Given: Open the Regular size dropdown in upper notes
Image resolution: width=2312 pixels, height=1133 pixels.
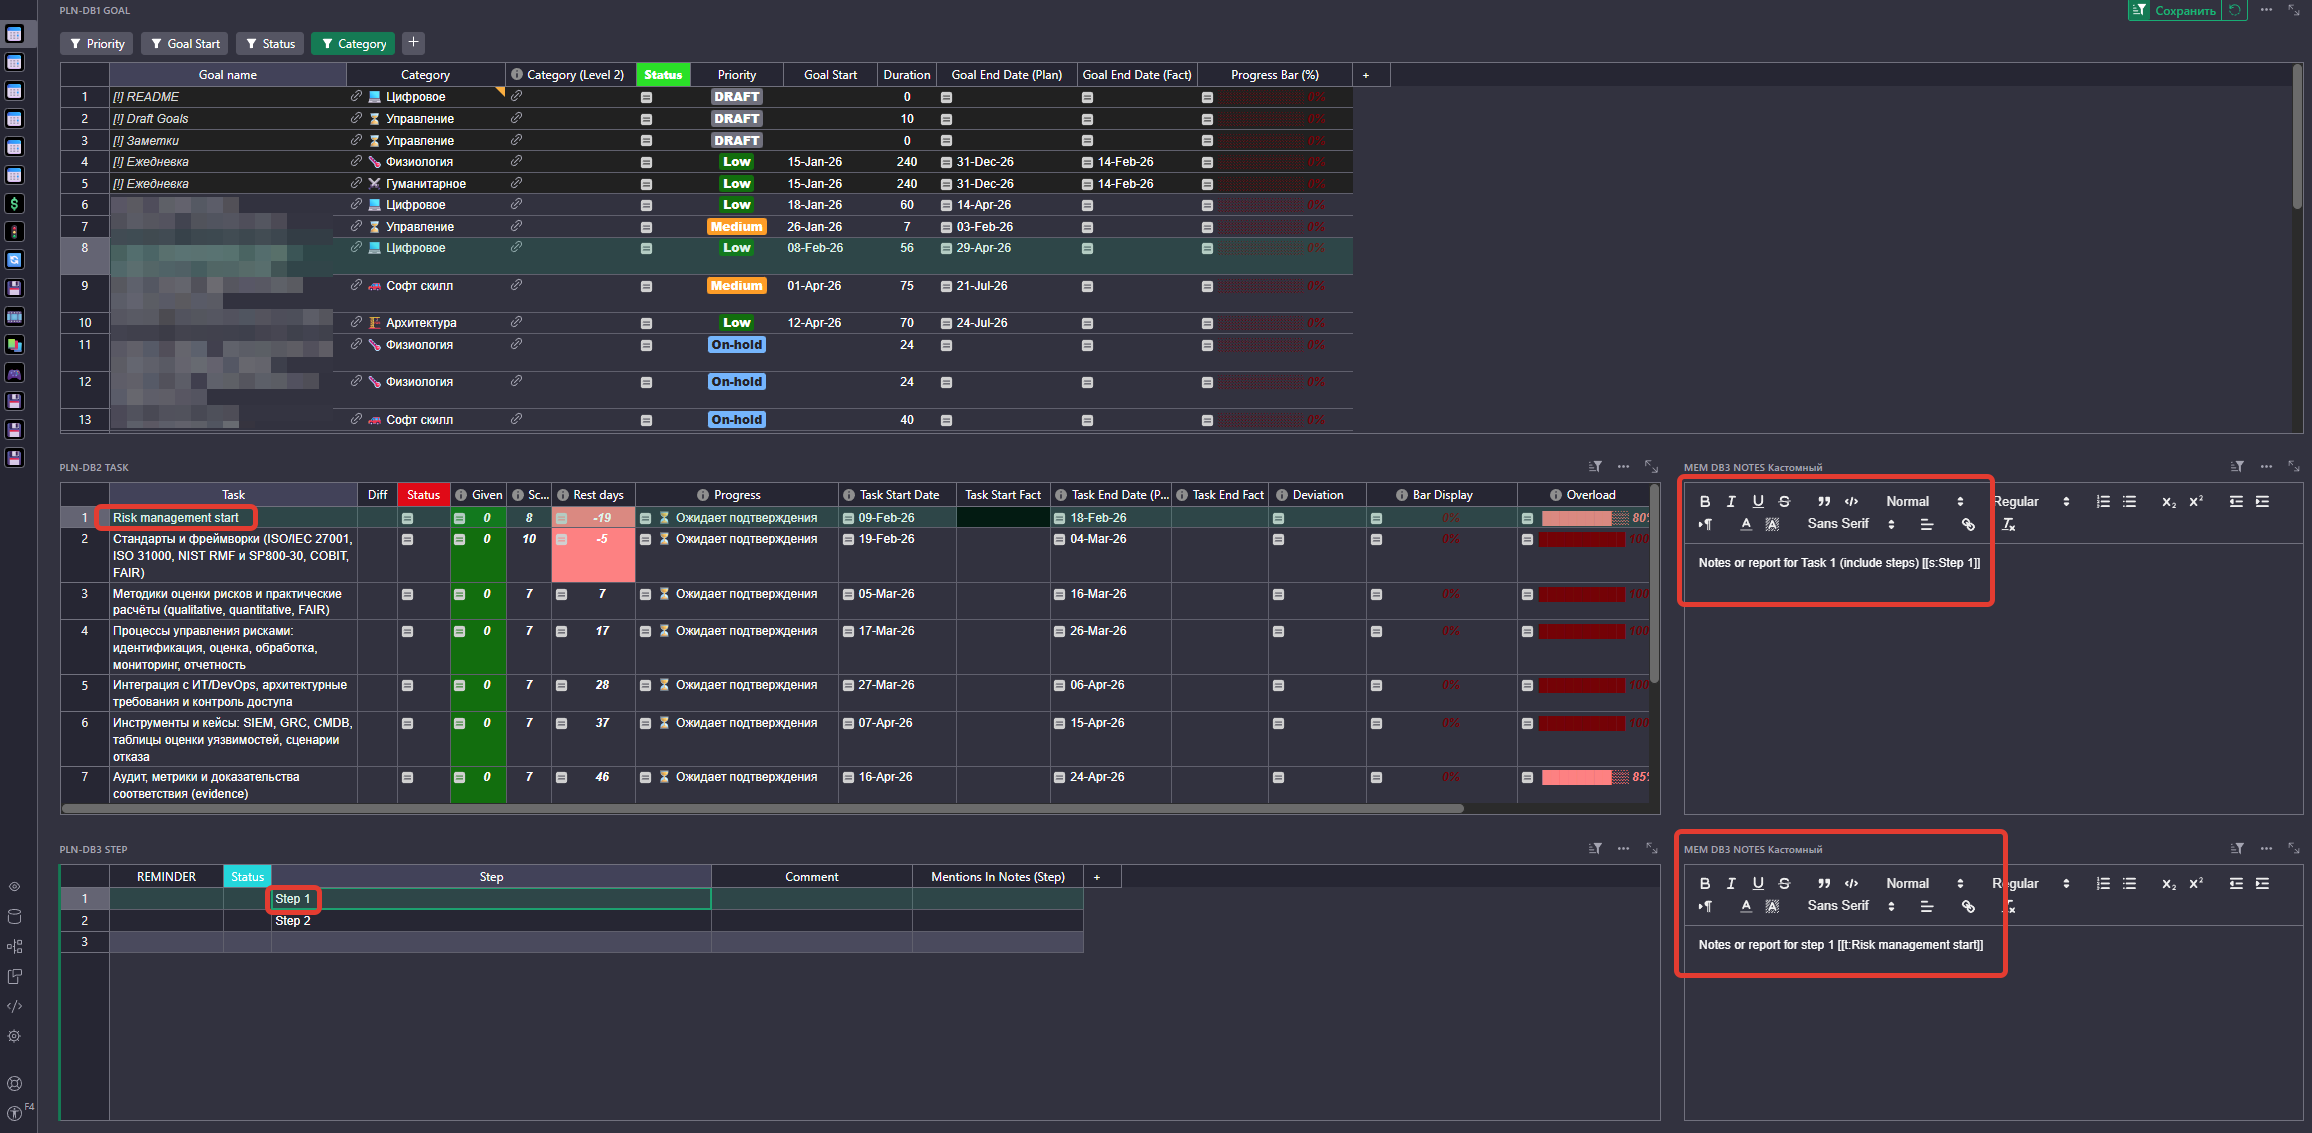Looking at the screenshot, I should [x=2030, y=501].
